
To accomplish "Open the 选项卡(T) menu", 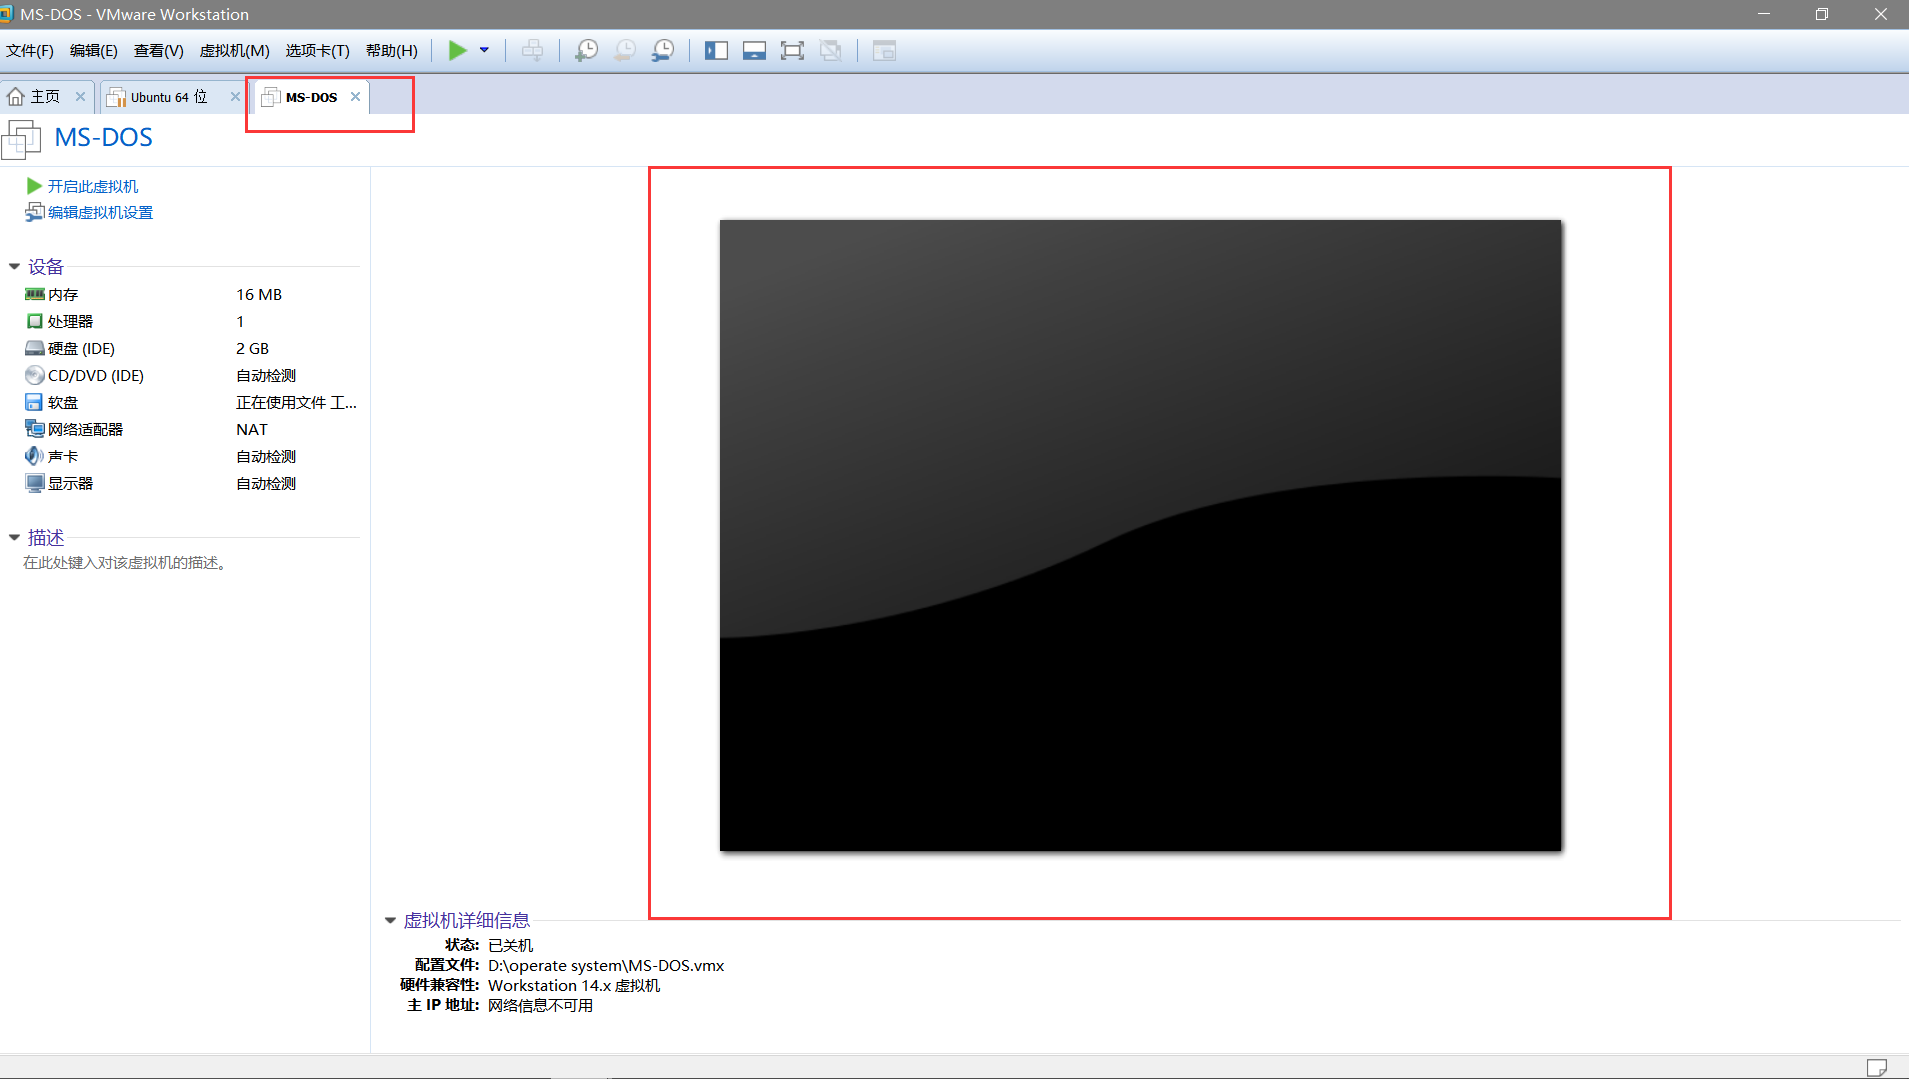I will [x=318, y=50].
